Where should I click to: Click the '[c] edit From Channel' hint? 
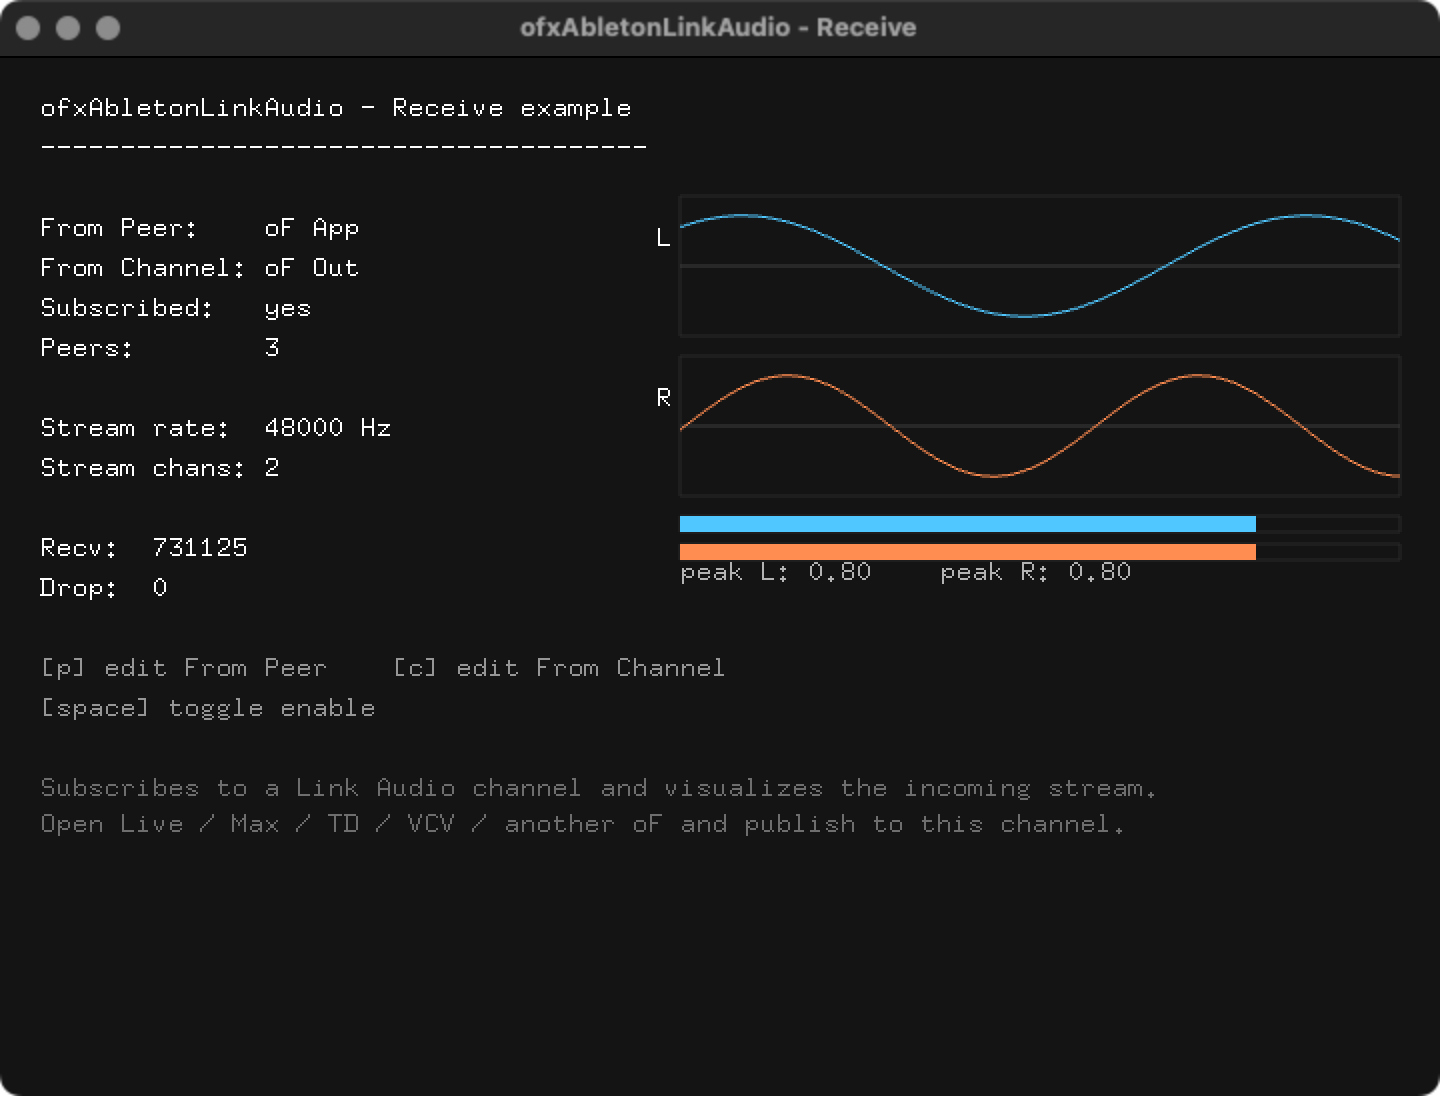[559, 668]
